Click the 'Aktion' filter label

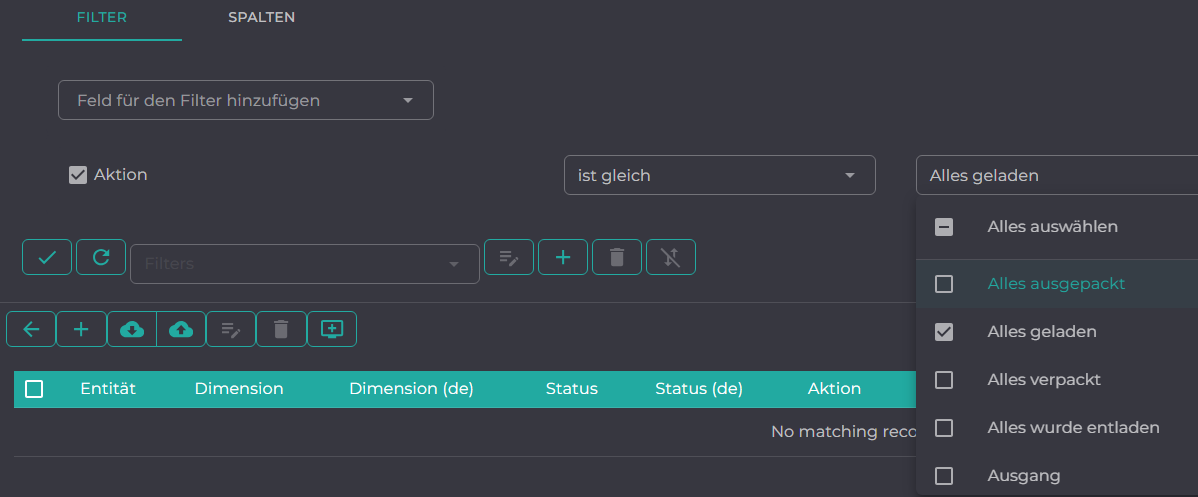[121, 174]
